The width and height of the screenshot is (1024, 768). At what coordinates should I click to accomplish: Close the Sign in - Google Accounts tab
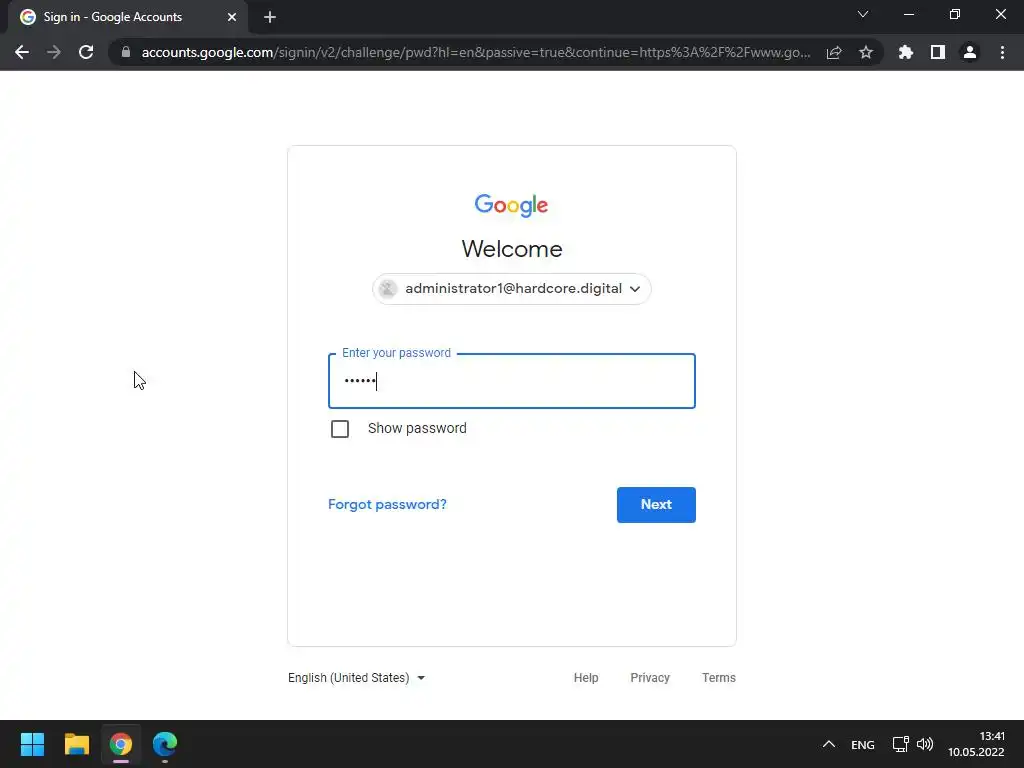[x=232, y=17]
